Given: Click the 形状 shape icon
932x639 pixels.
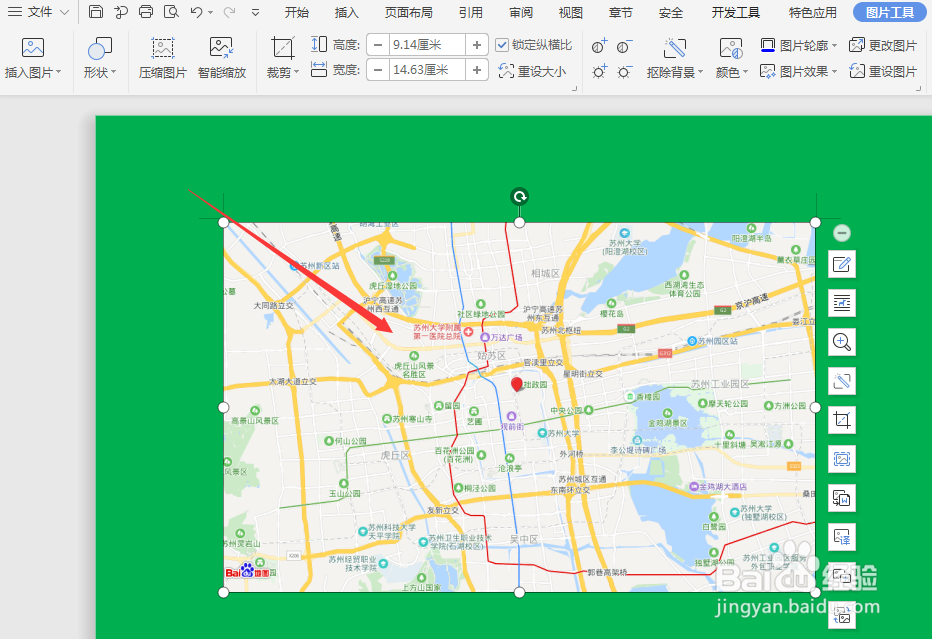Looking at the screenshot, I should [x=99, y=48].
